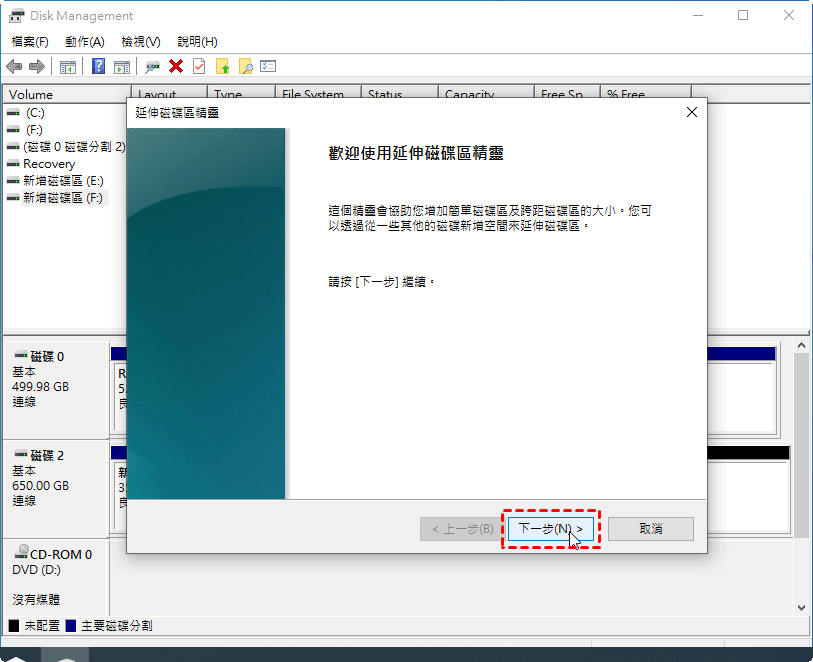Viewport: 813px width, 662px height.
Task: Maximize the Disk Management window
Action: click(x=743, y=16)
